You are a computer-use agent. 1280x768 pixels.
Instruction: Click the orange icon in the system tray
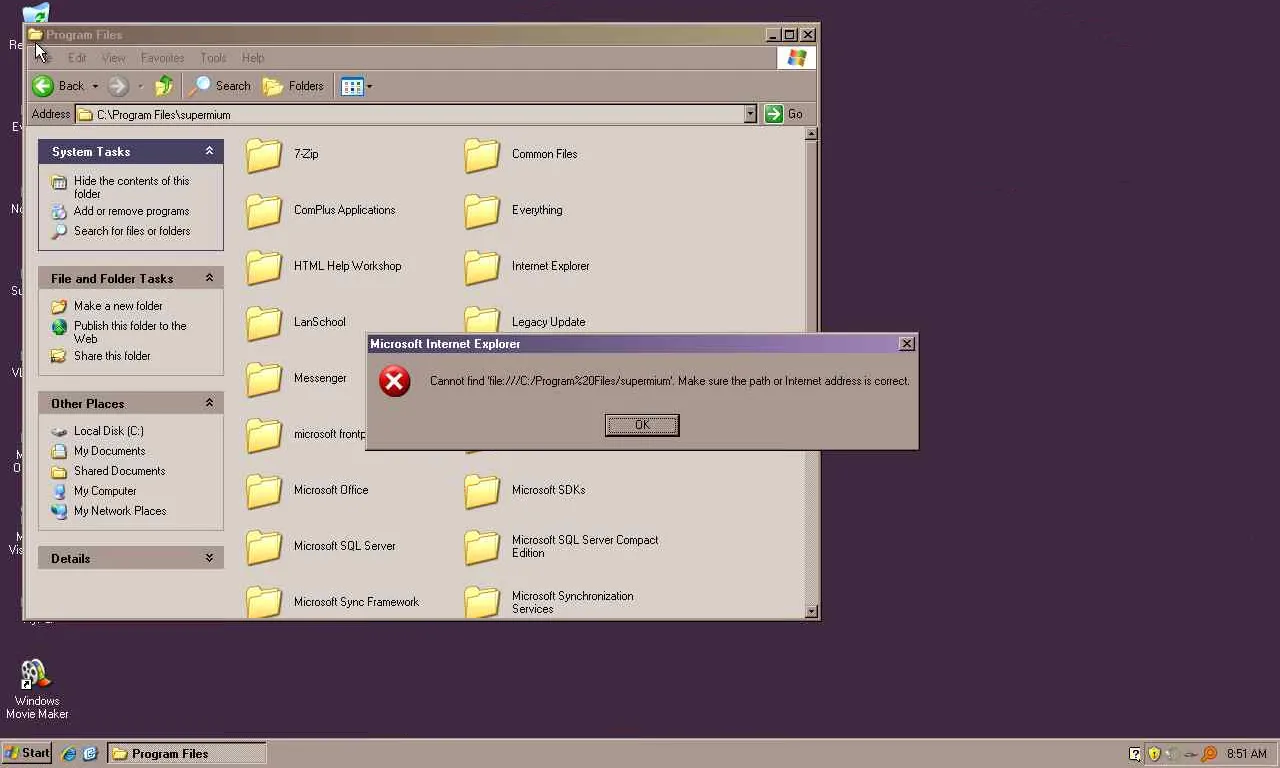tap(1209, 754)
